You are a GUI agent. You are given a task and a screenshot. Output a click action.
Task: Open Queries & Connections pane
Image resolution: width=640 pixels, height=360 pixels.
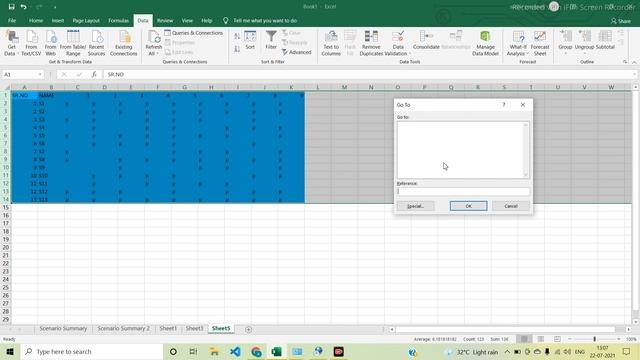[x=194, y=33]
